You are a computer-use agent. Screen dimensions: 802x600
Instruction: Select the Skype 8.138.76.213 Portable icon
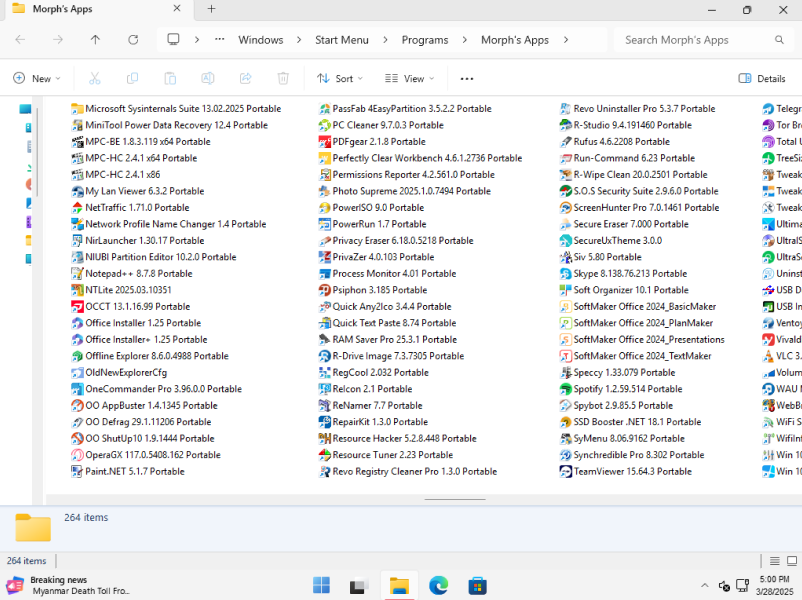pyautogui.click(x=565, y=274)
